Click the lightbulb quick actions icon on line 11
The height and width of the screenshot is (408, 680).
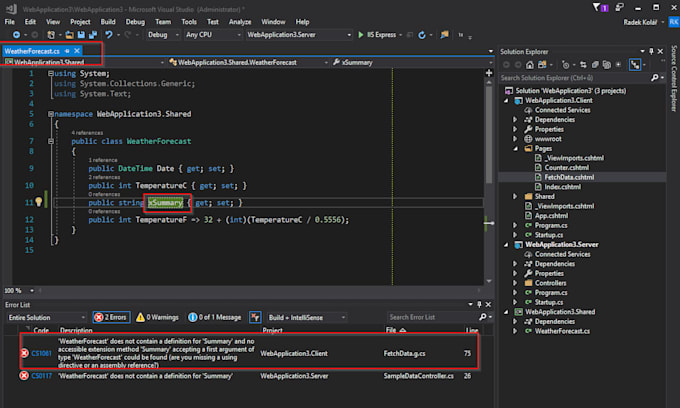click(x=39, y=202)
